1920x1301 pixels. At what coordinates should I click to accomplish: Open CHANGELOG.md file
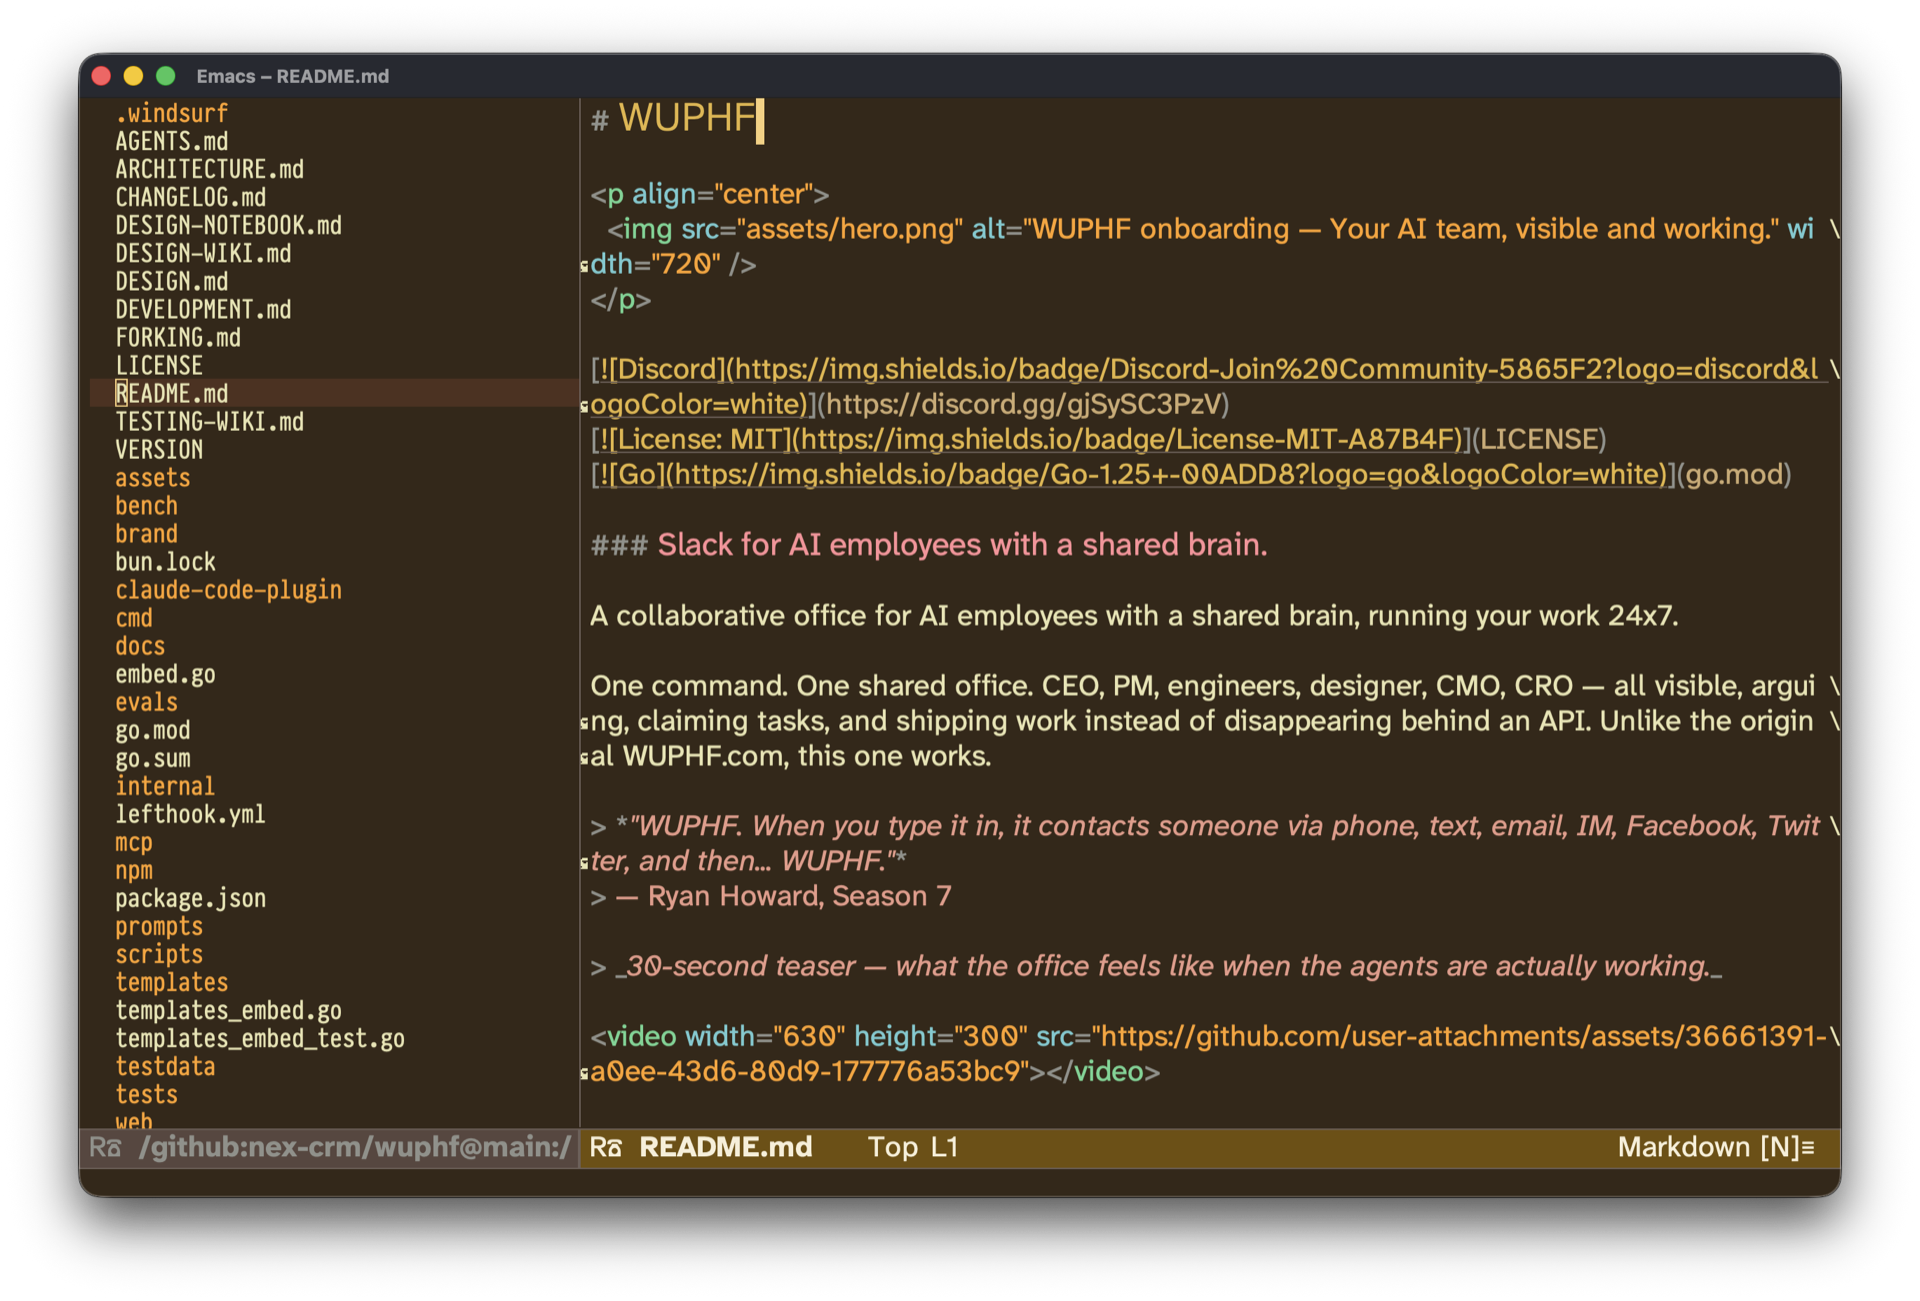pos(190,197)
